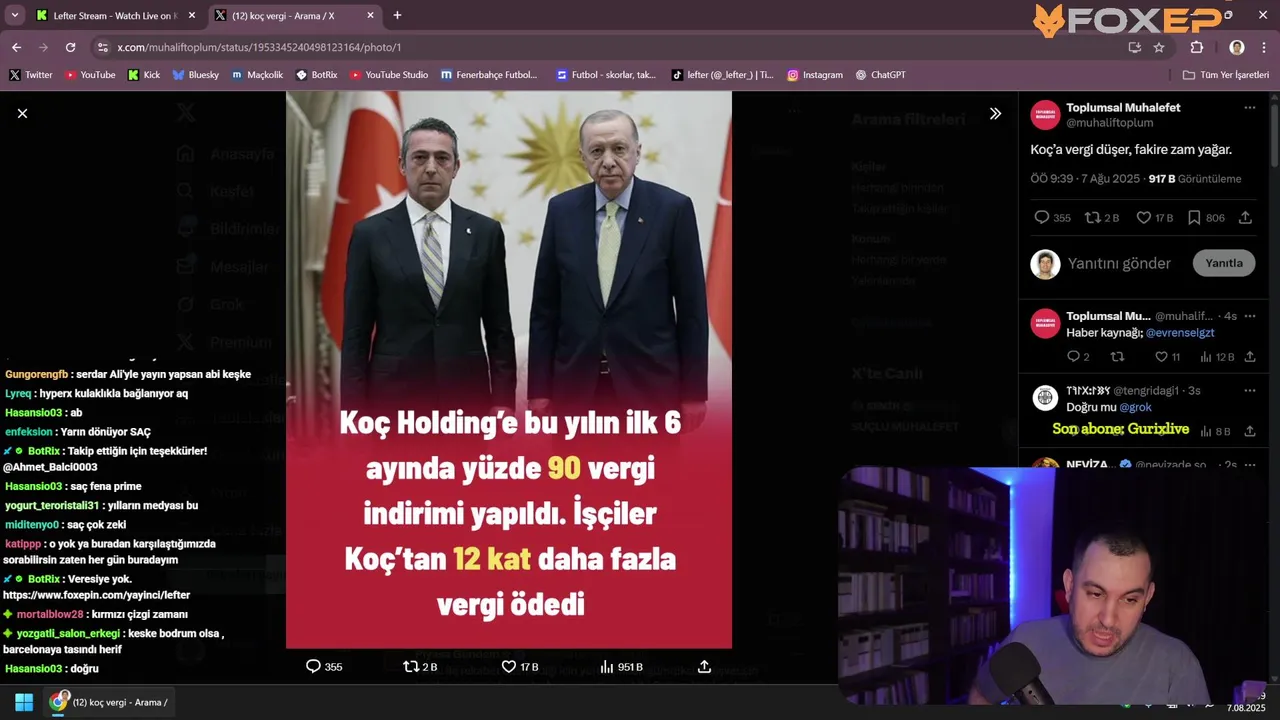Viewport: 1280px width, 720px height.
Task: Open more options of Toplumsal Muhalefet tweet
Action: click(1249, 108)
